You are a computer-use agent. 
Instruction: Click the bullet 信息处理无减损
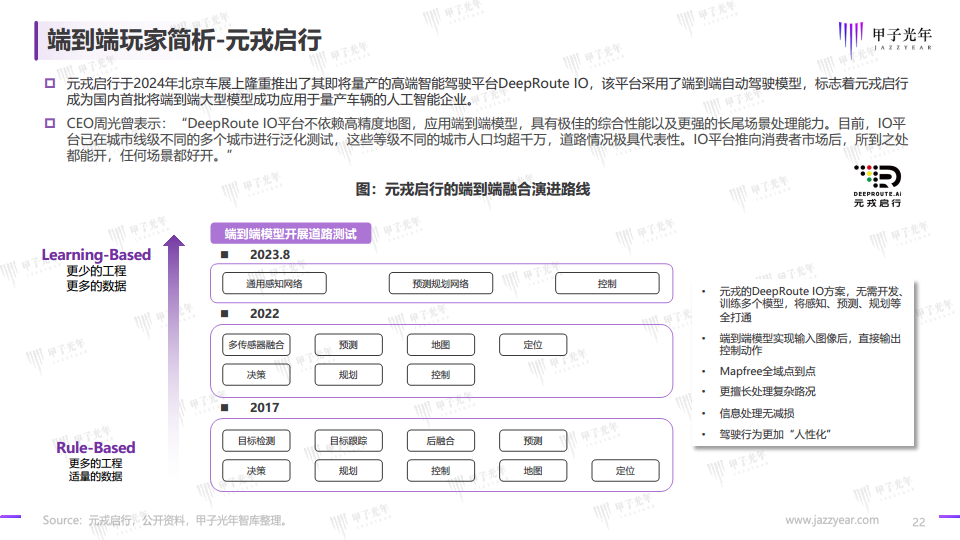(757, 413)
